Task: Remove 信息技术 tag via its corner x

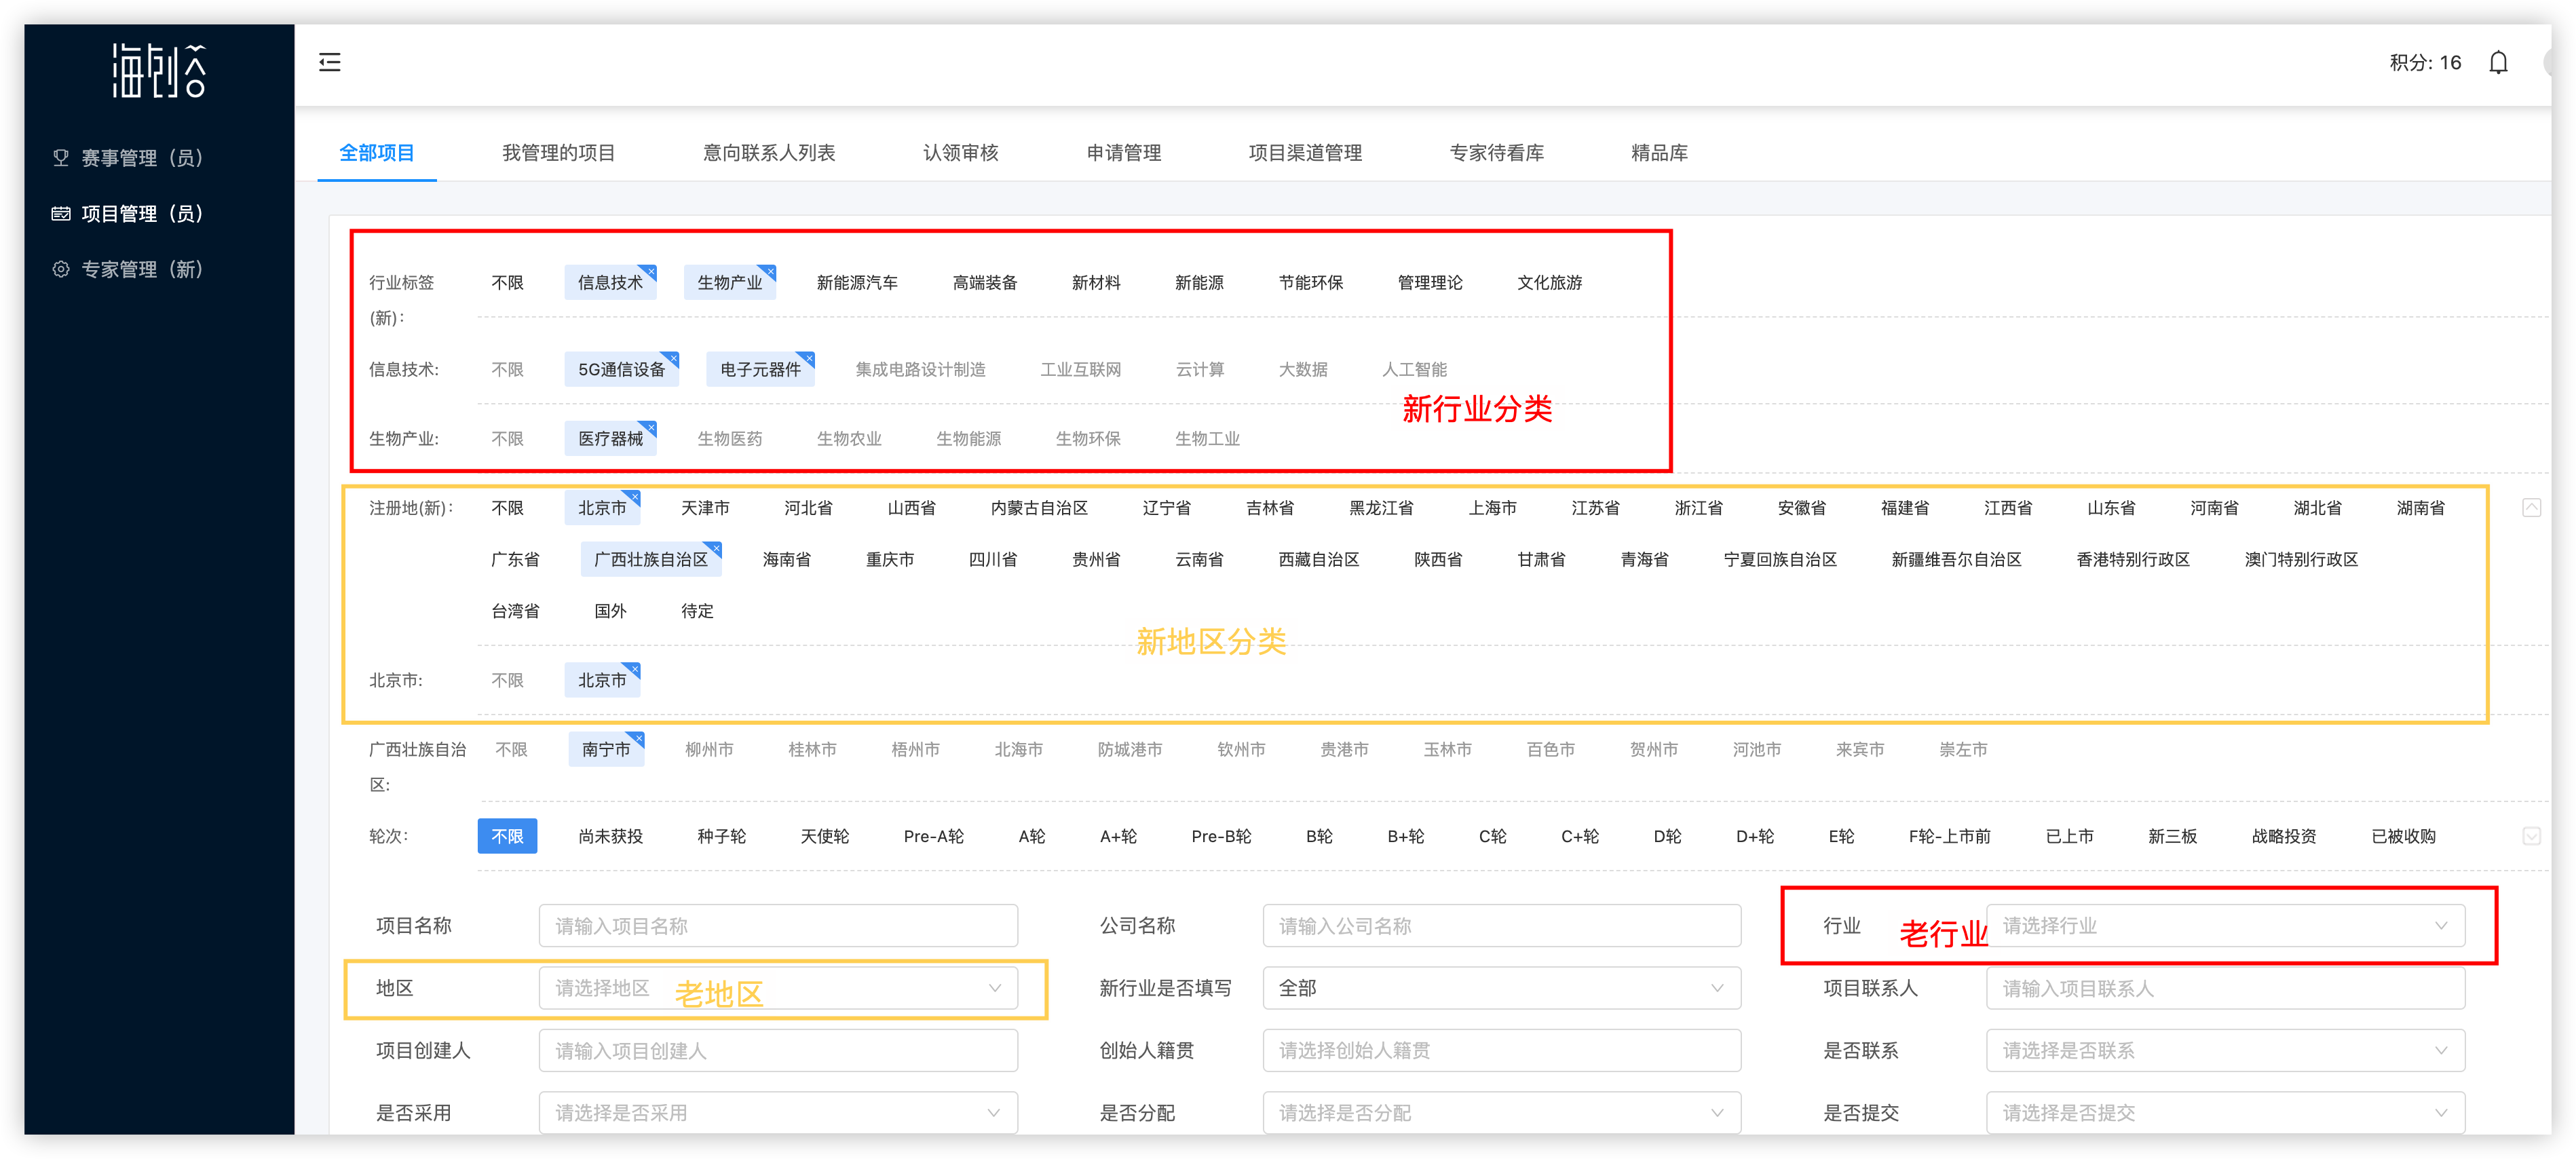Action: [x=650, y=271]
